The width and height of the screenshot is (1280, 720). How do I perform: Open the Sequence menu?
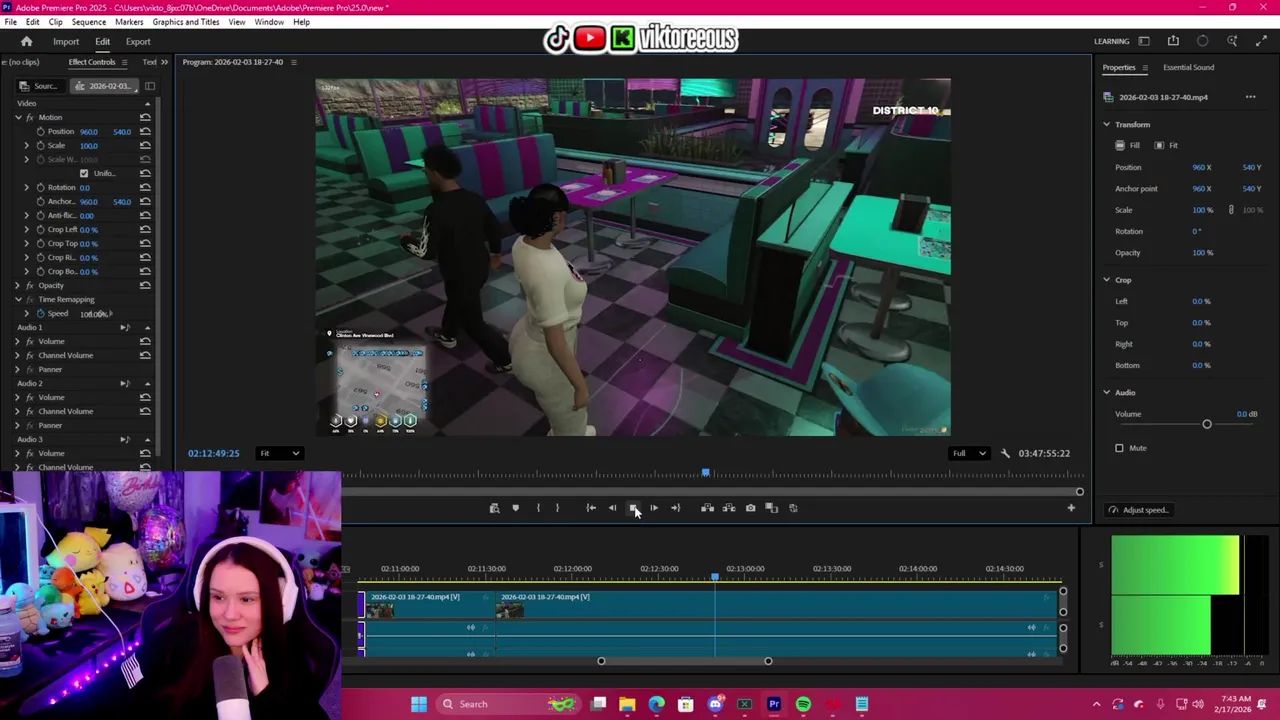click(x=89, y=22)
